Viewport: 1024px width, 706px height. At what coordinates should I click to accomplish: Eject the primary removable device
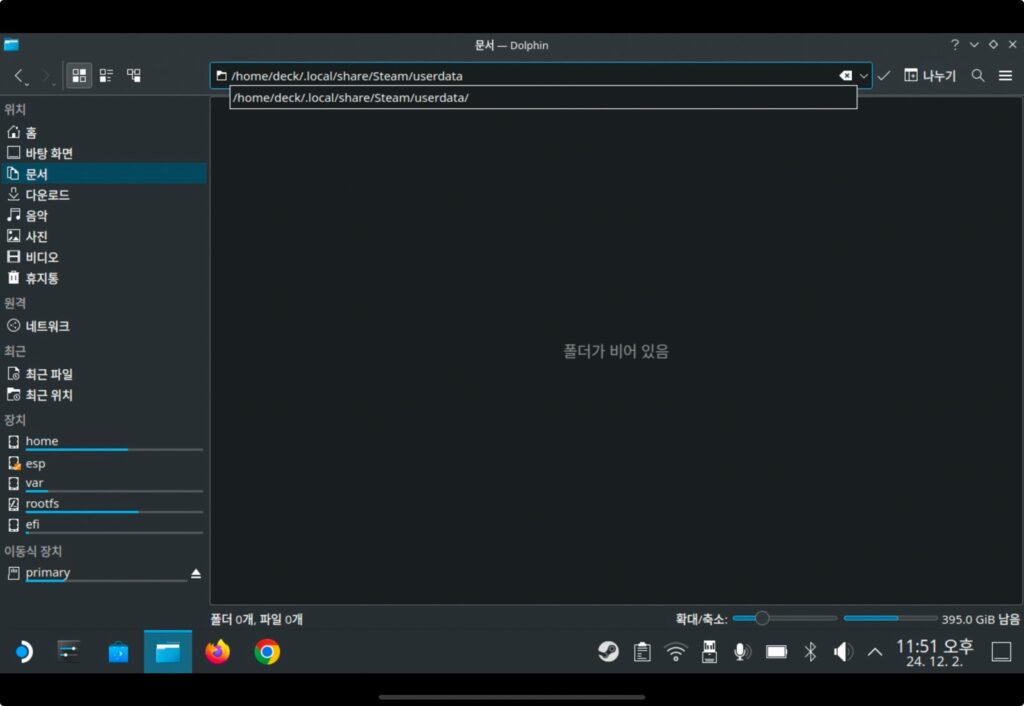pyautogui.click(x=196, y=573)
